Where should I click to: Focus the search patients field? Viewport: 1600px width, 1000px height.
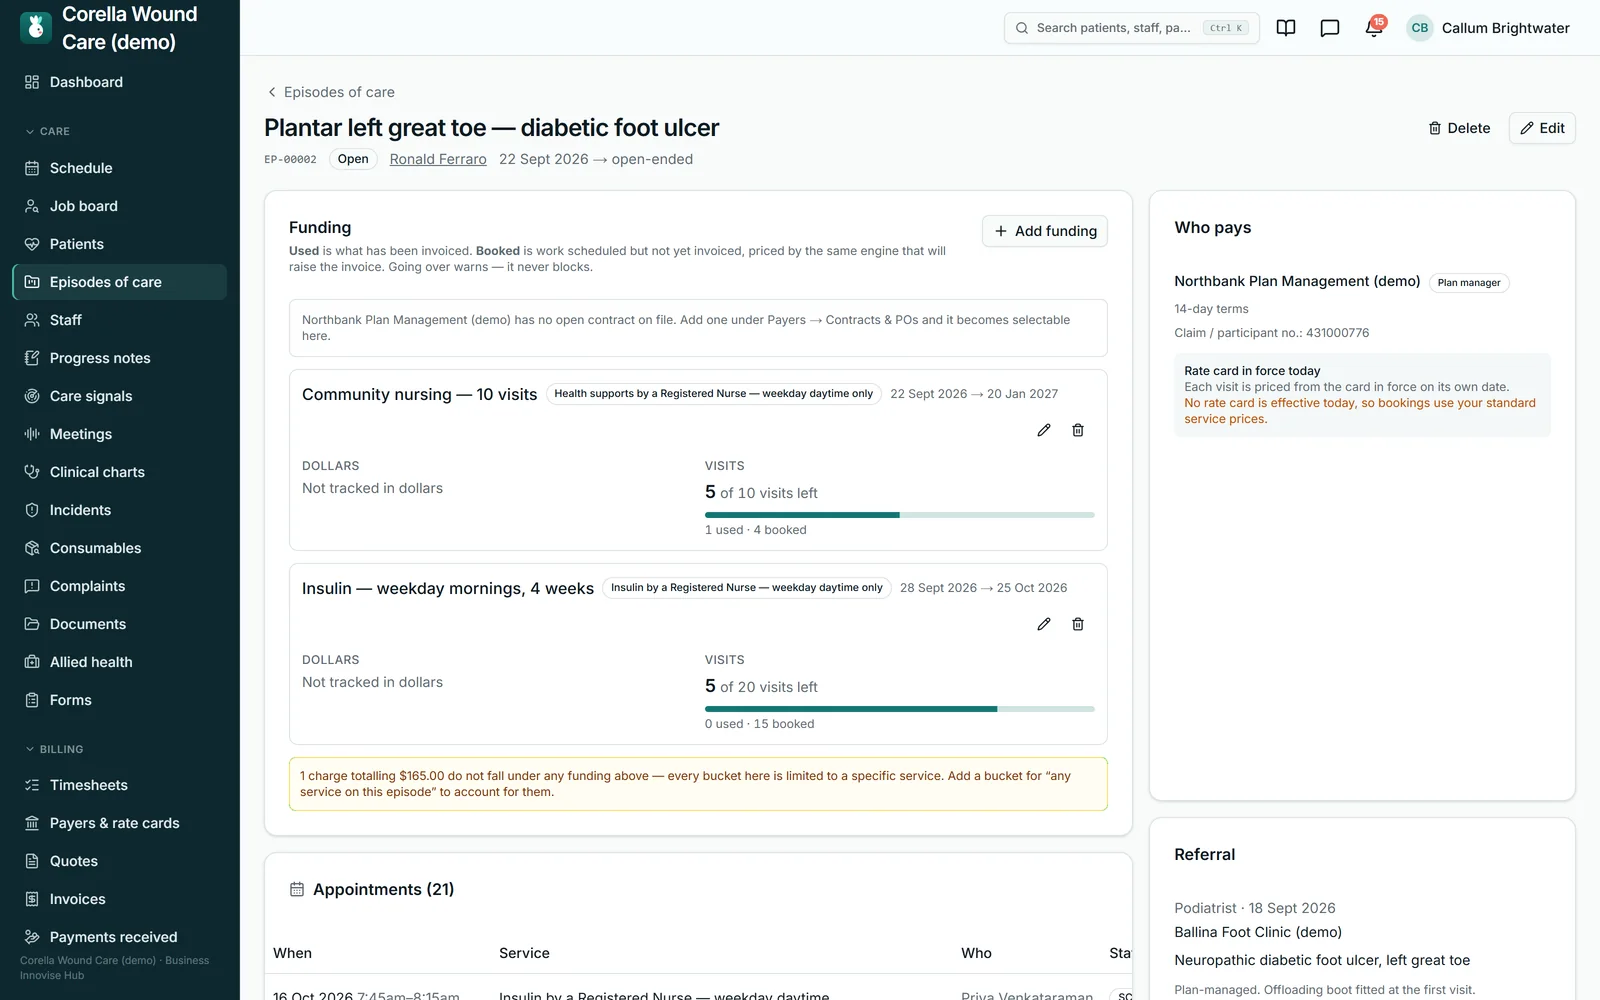[x=1131, y=28]
